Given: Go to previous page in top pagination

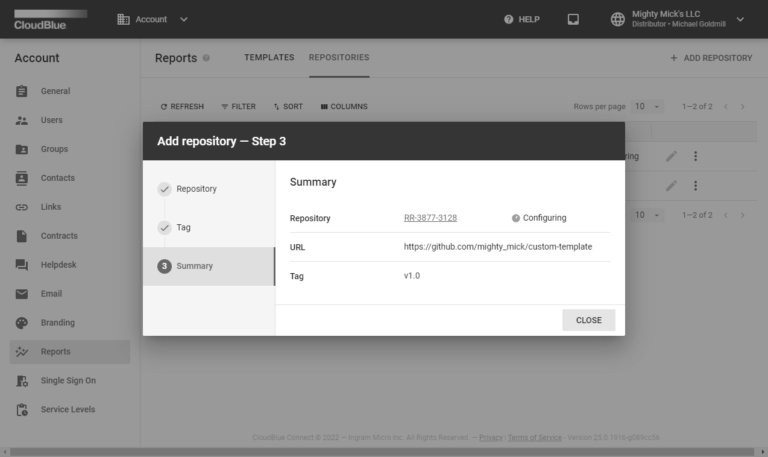Looking at the screenshot, I should [726, 106].
